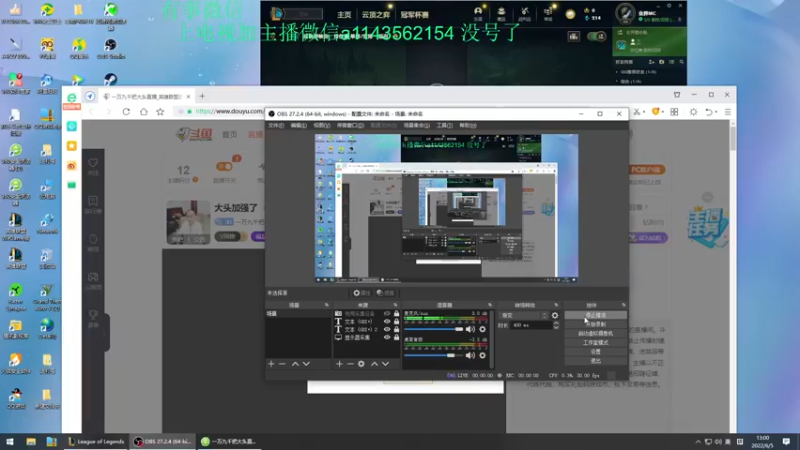Unlock the 文本 (GDI+) 2 source lock
Image resolution: width=800 pixels, height=450 pixels.
pos(396,330)
